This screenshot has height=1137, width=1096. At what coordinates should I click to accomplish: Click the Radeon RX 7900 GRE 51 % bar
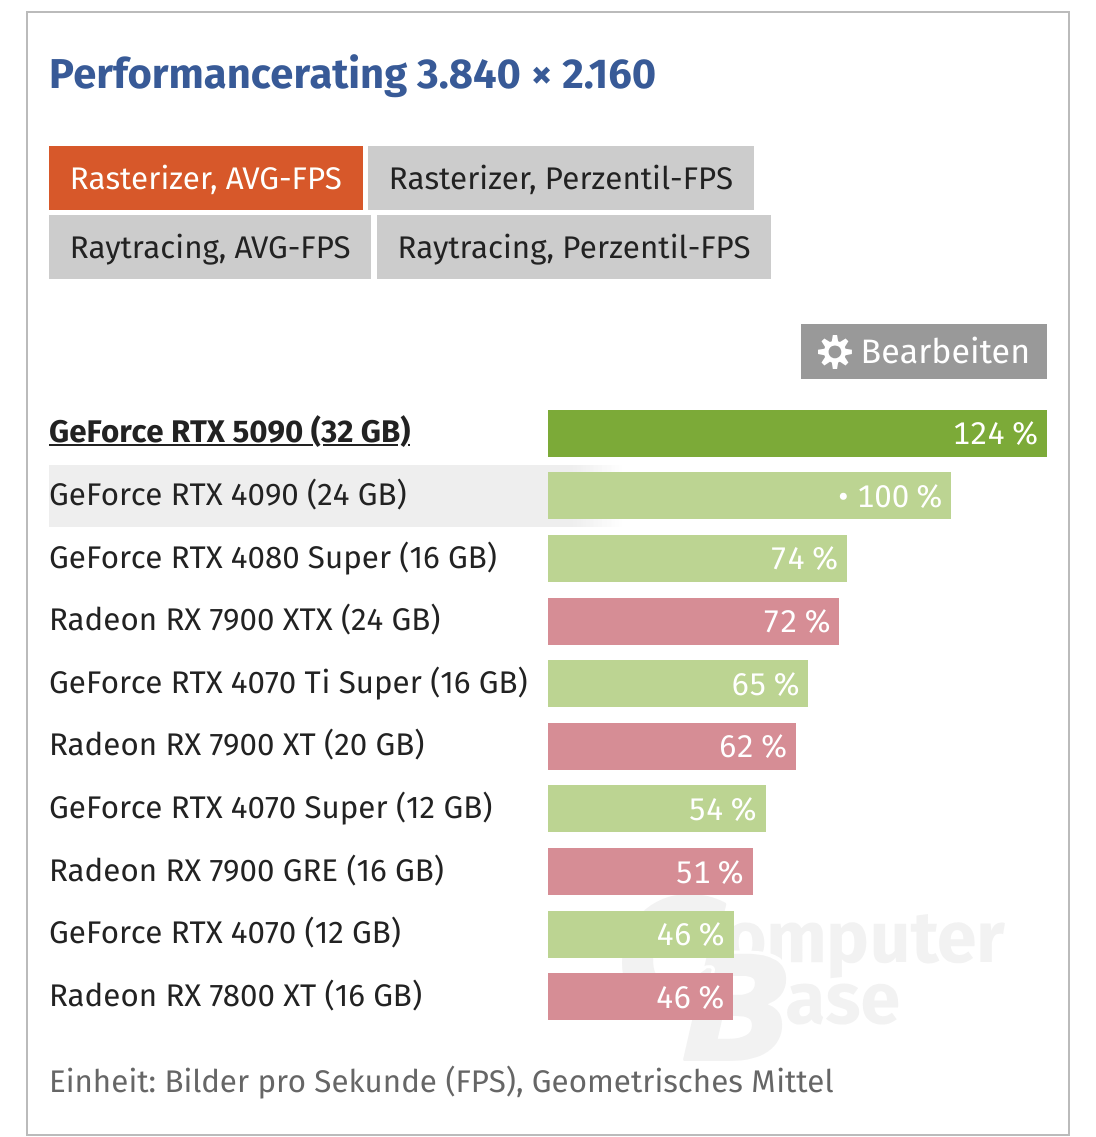tap(649, 871)
